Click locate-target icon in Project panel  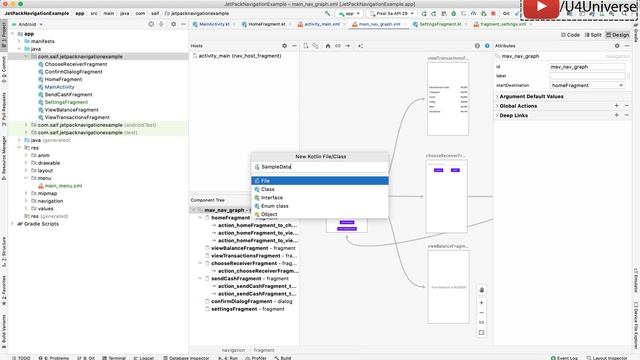[151, 24]
